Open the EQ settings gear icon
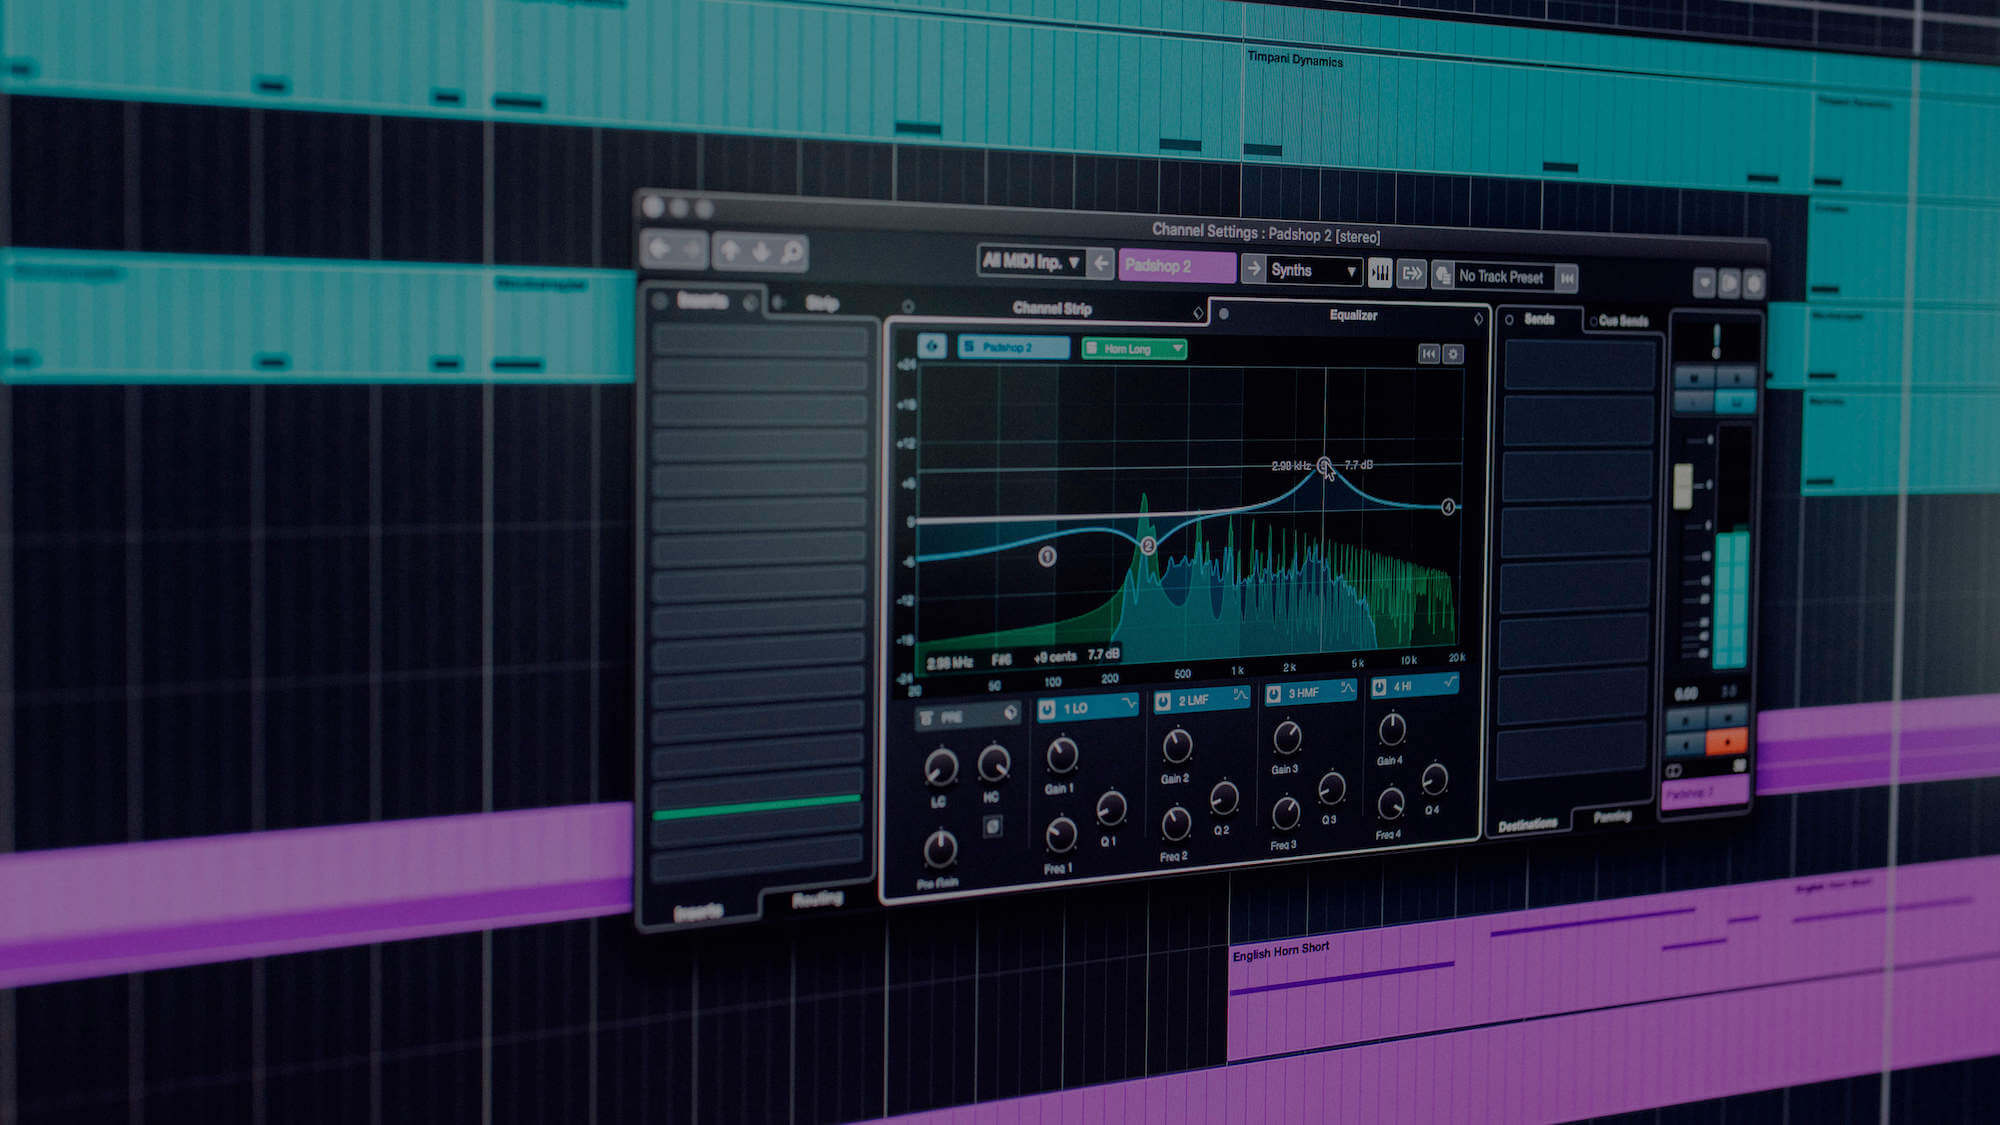The height and width of the screenshot is (1125, 2000). click(x=1455, y=352)
